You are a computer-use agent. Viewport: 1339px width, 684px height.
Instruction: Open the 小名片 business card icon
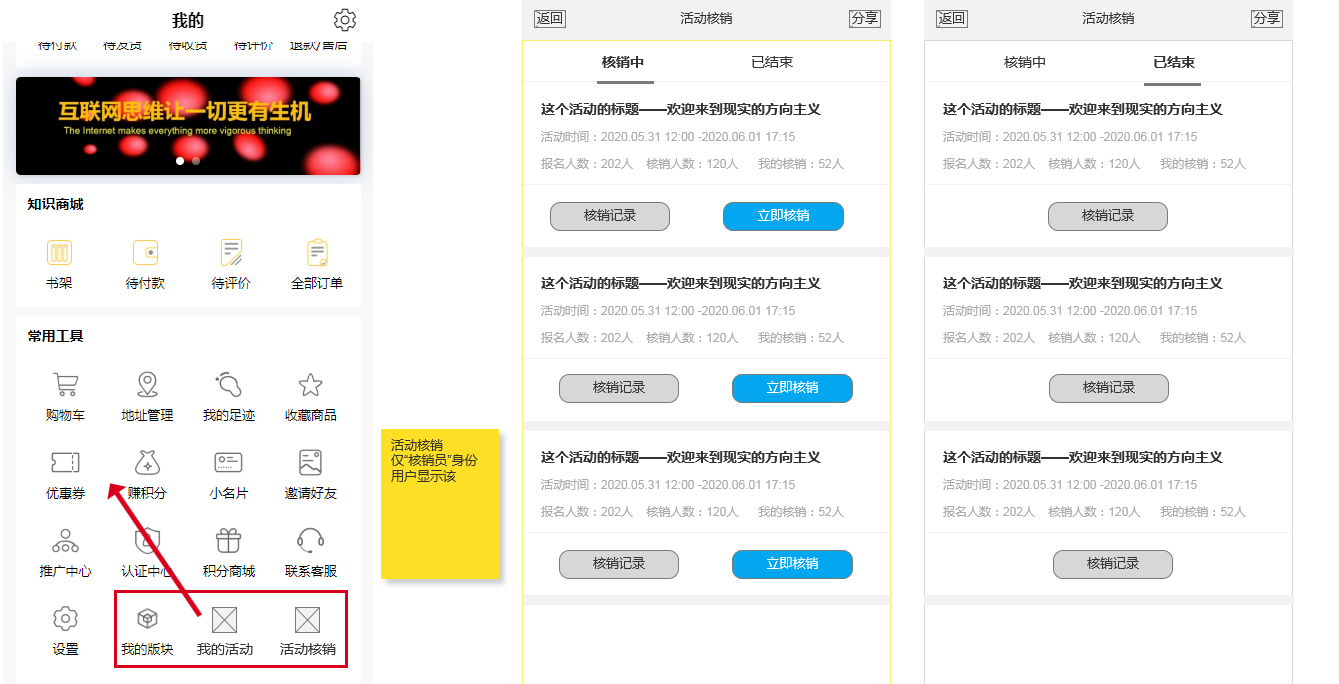click(x=228, y=462)
